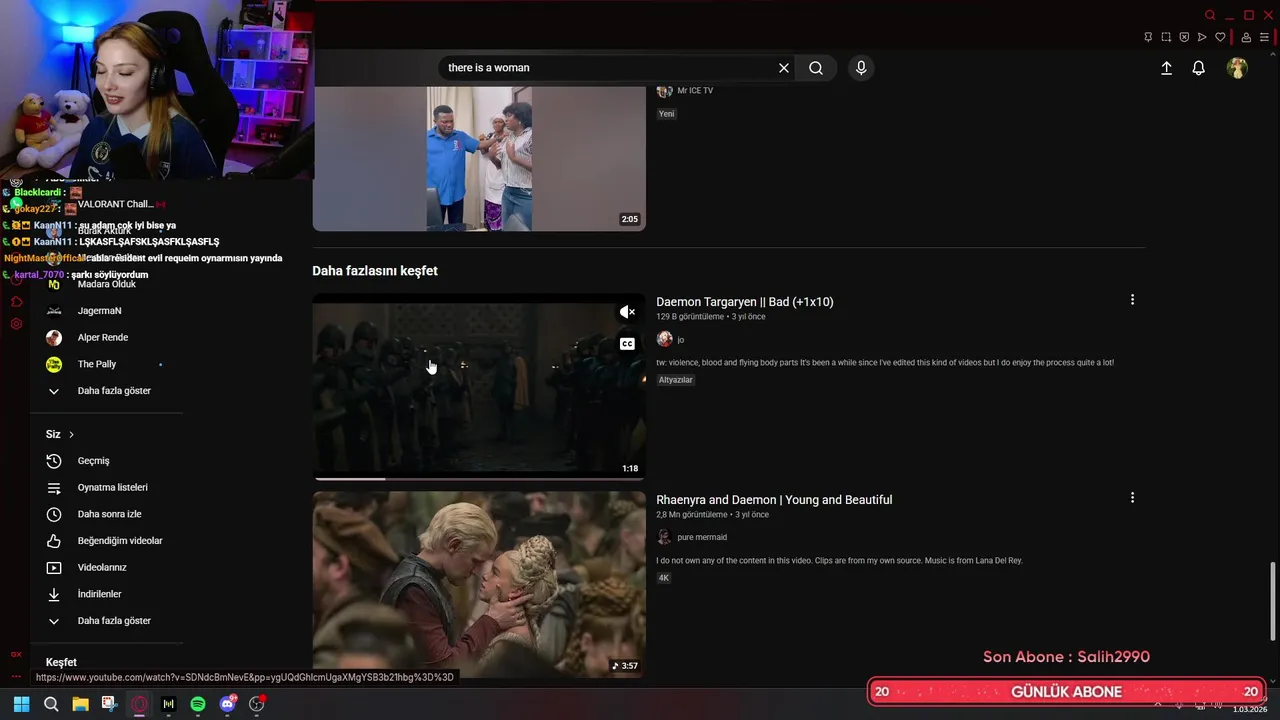Open Spotify from taskbar
The width and height of the screenshot is (1280, 720).
198,704
